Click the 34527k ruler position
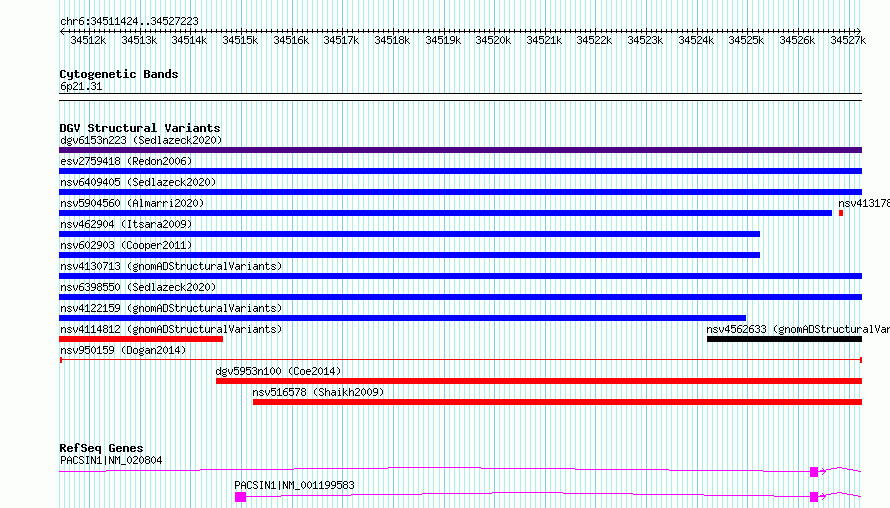890x508 pixels. point(848,40)
